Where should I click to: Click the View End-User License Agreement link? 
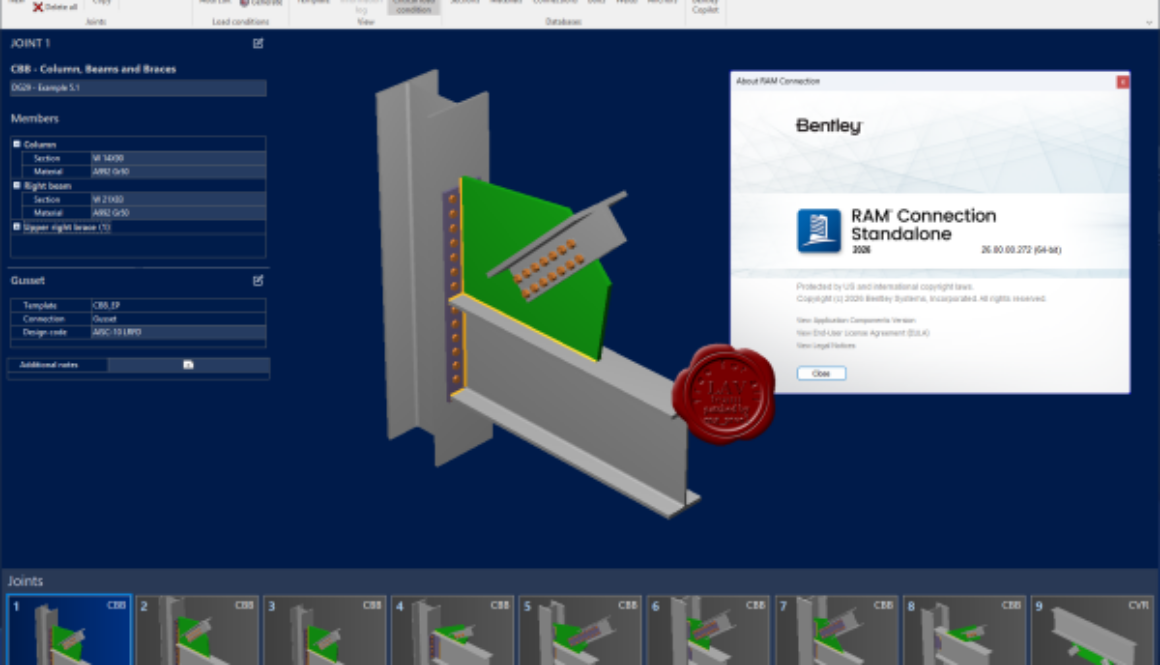(863, 333)
